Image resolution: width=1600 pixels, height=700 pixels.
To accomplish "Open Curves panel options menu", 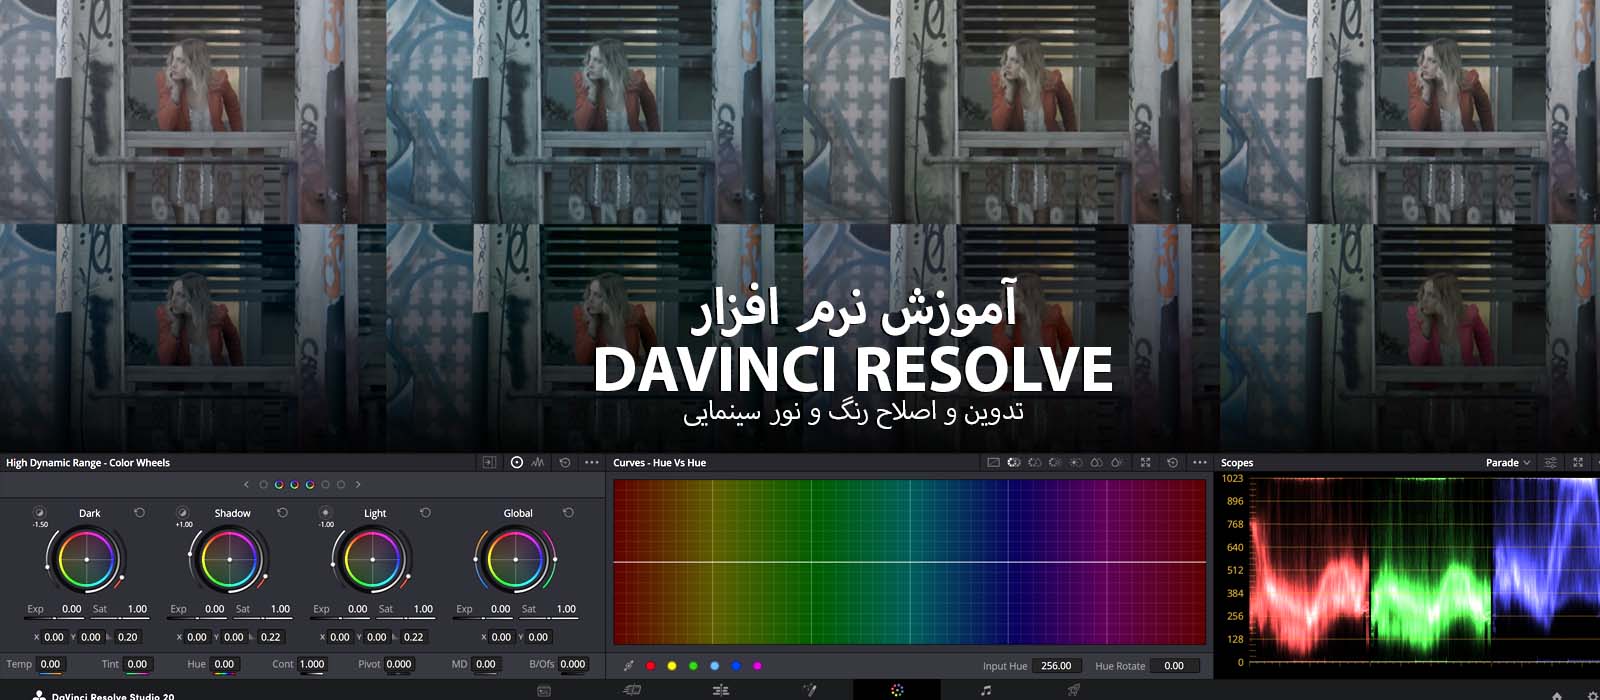I will point(1200,463).
